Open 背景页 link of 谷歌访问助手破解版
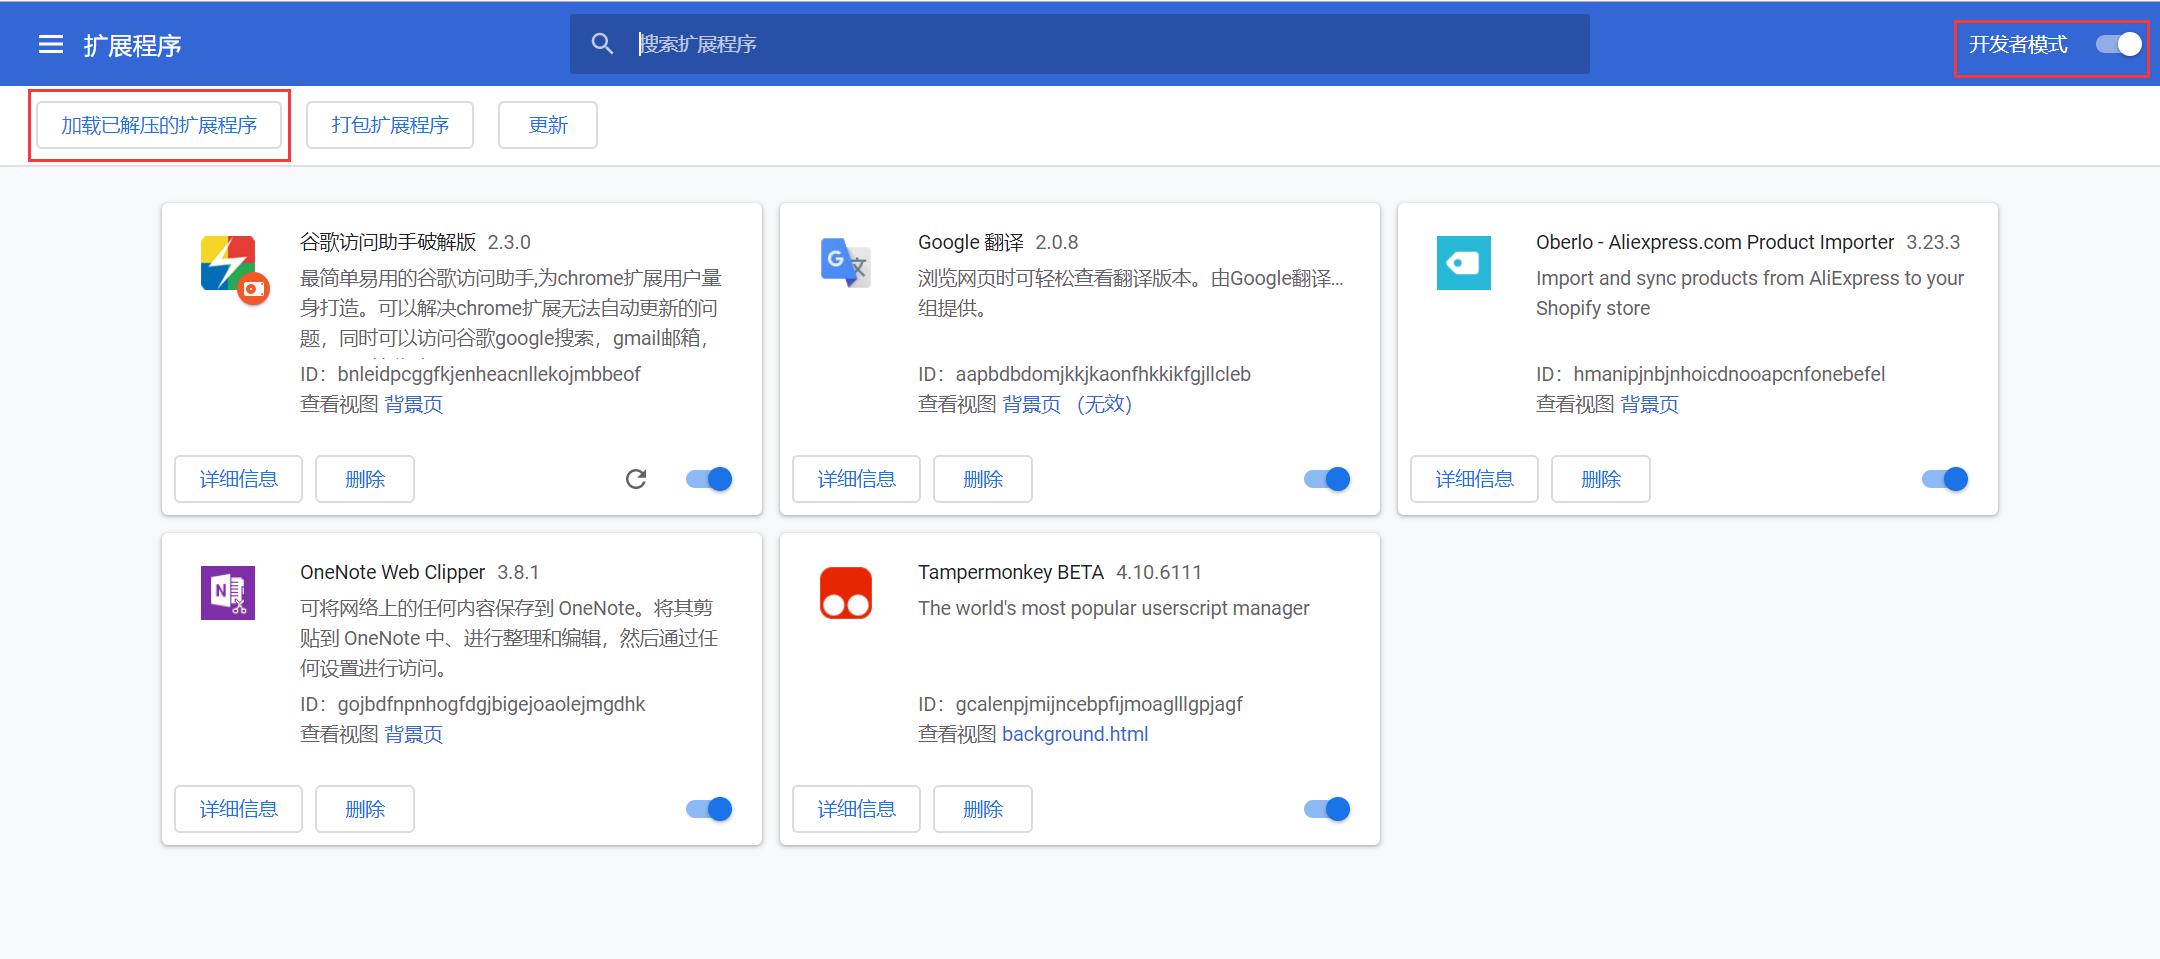Screen dimensions: 2160x959 (x=413, y=404)
